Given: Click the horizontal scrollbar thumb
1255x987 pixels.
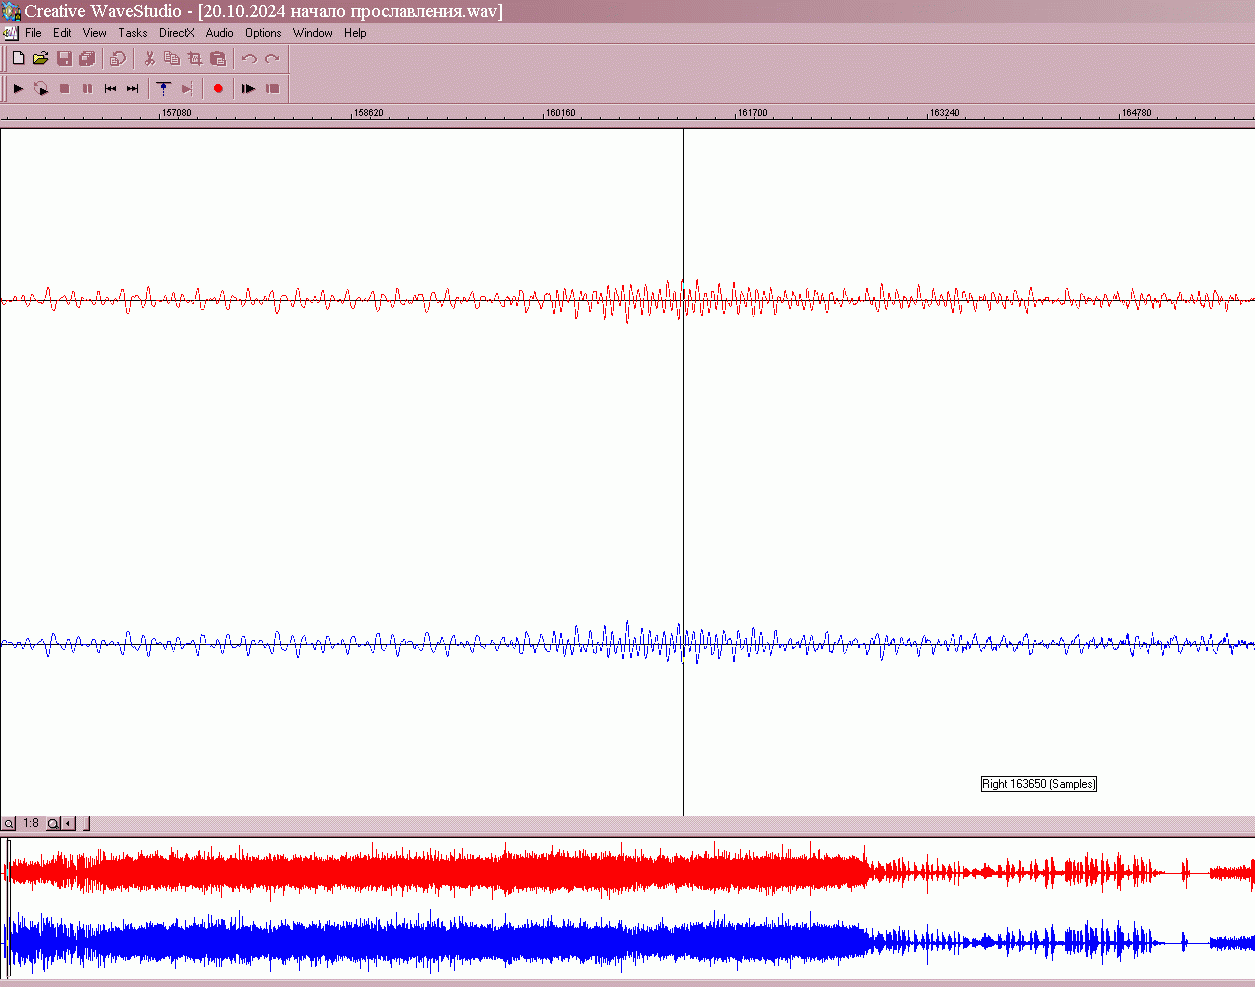Looking at the screenshot, I should [86, 824].
